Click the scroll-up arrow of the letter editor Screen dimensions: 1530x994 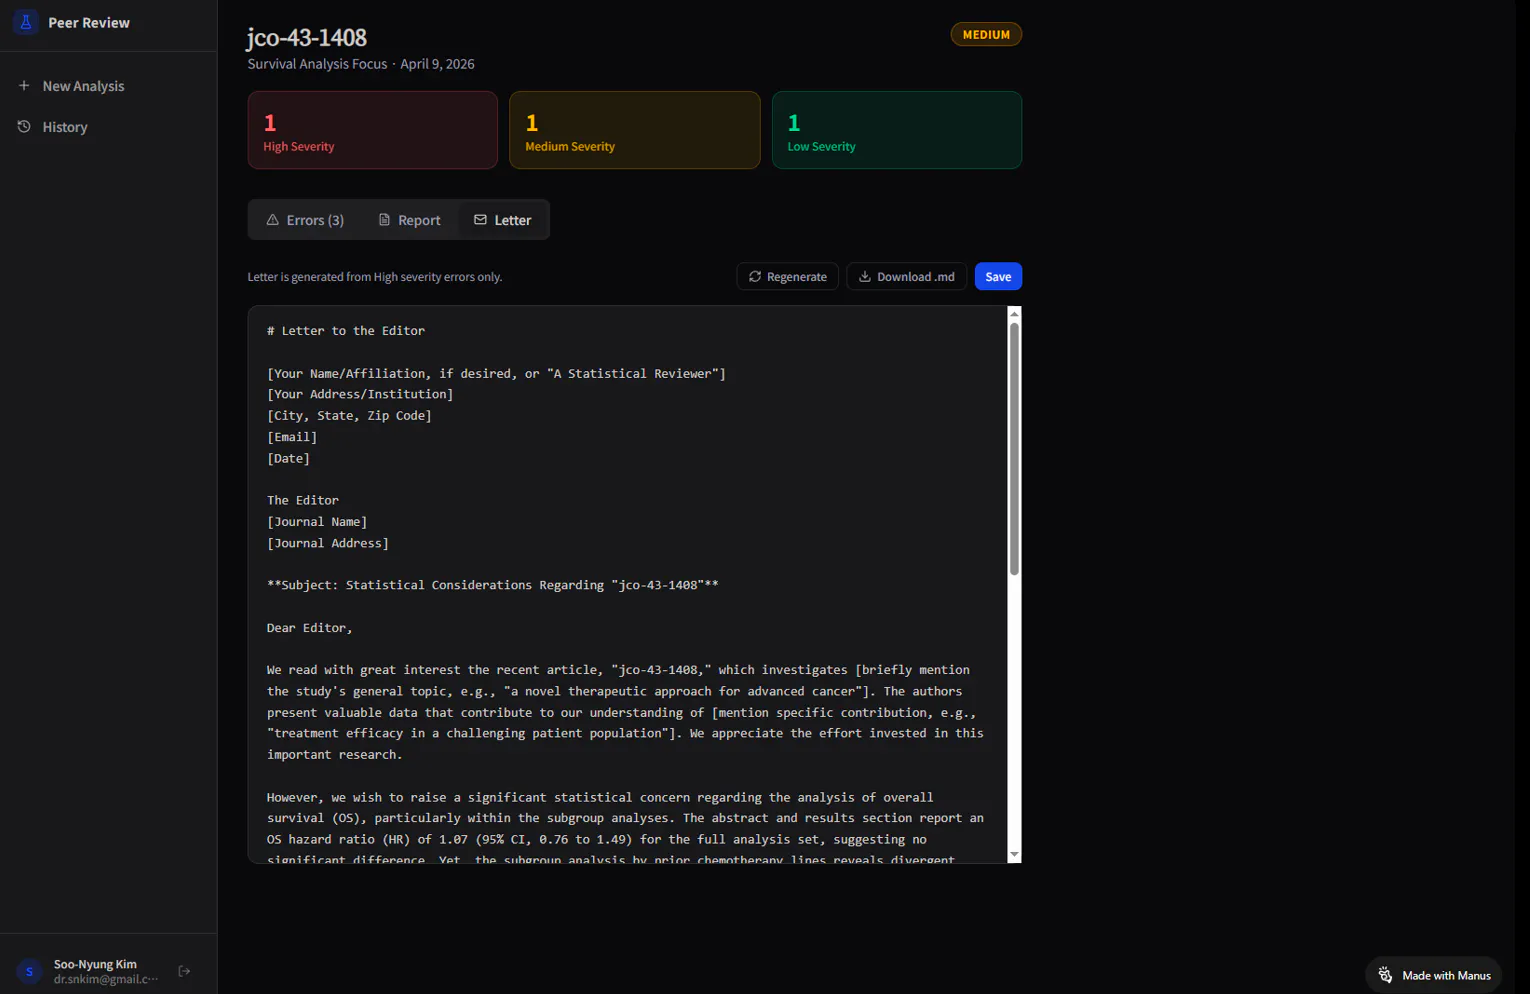coord(1014,314)
